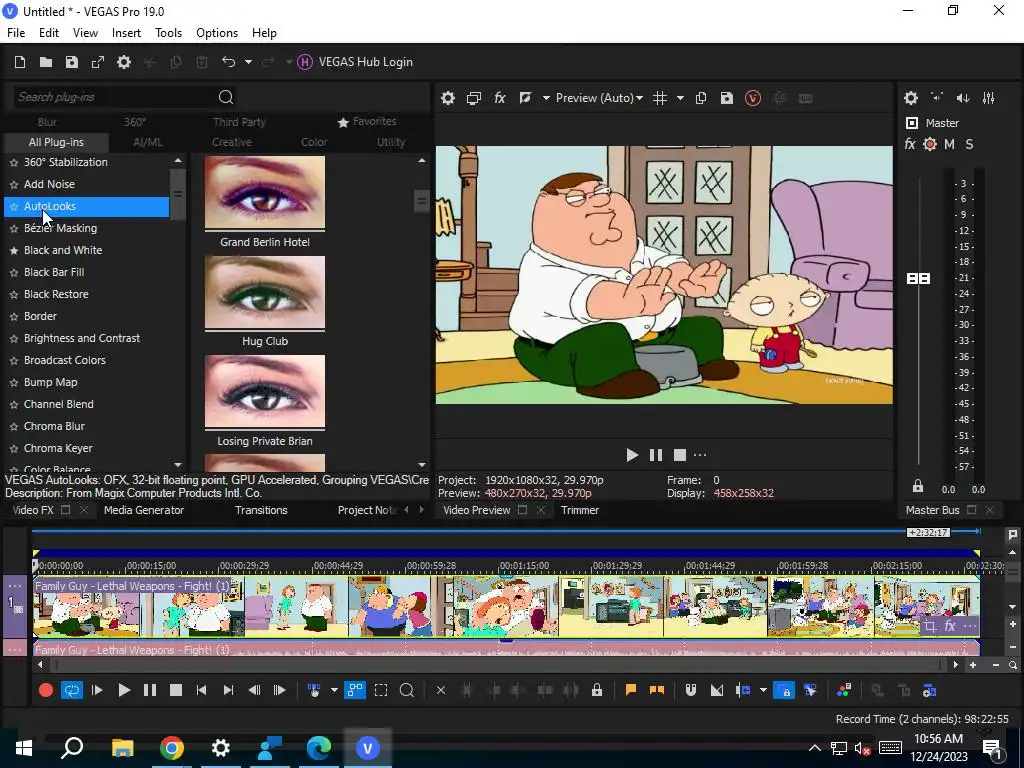Screen dimensions: 1024x768
Task: Undo the last action
Action: (228, 62)
